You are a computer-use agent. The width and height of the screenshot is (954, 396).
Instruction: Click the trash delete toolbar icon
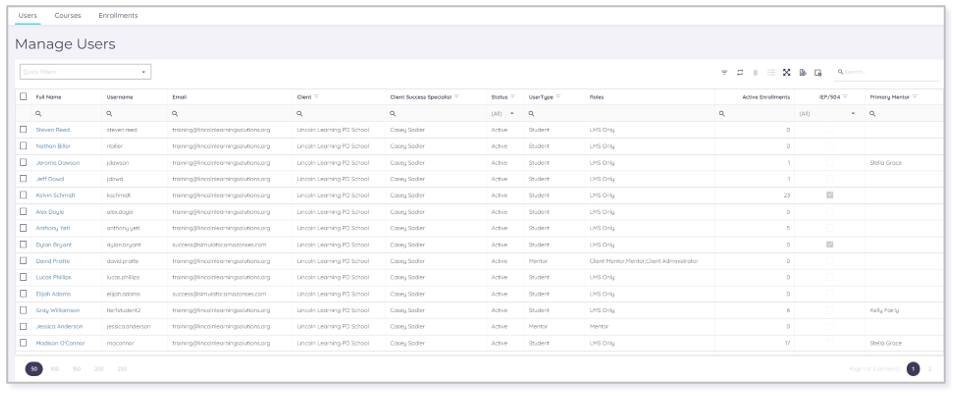(x=756, y=72)
